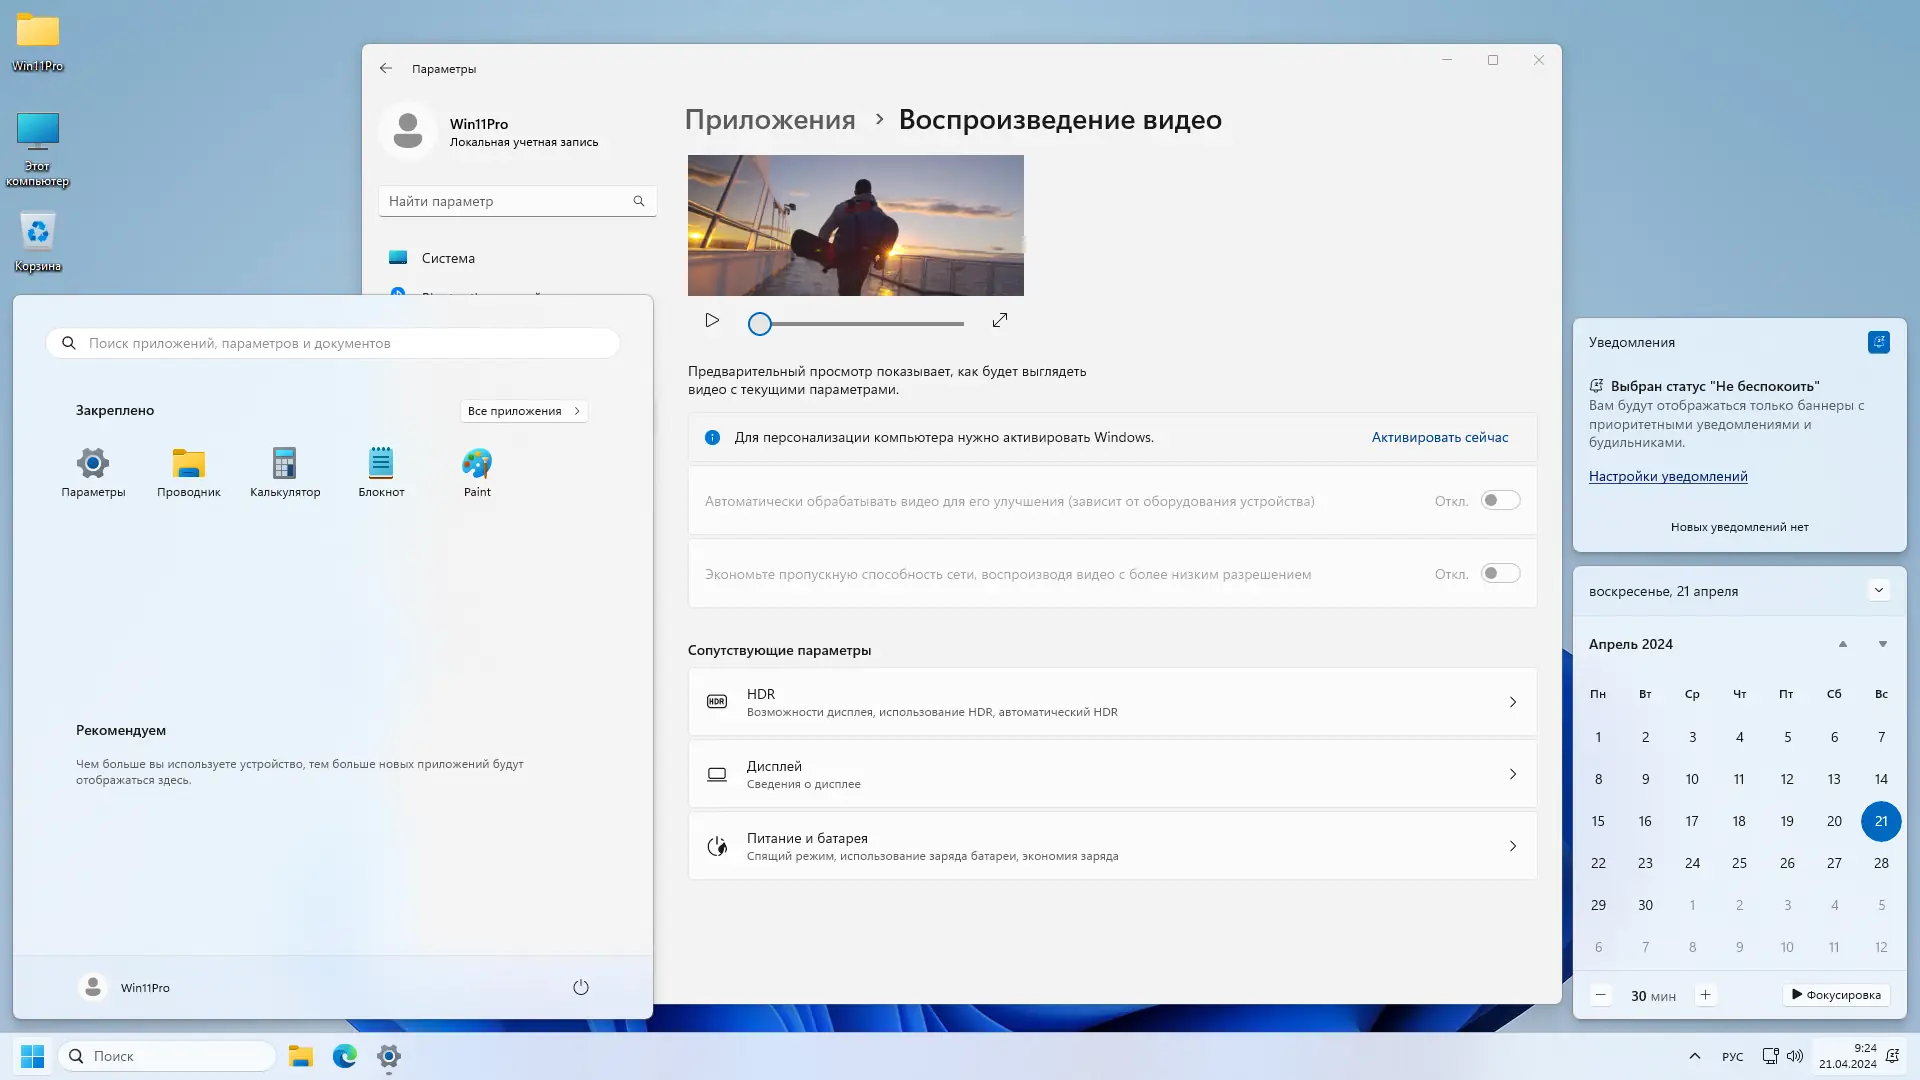1920x1080 pixels.
Task: Open Paint from the pinned Start apps
Action: [477, 472]
